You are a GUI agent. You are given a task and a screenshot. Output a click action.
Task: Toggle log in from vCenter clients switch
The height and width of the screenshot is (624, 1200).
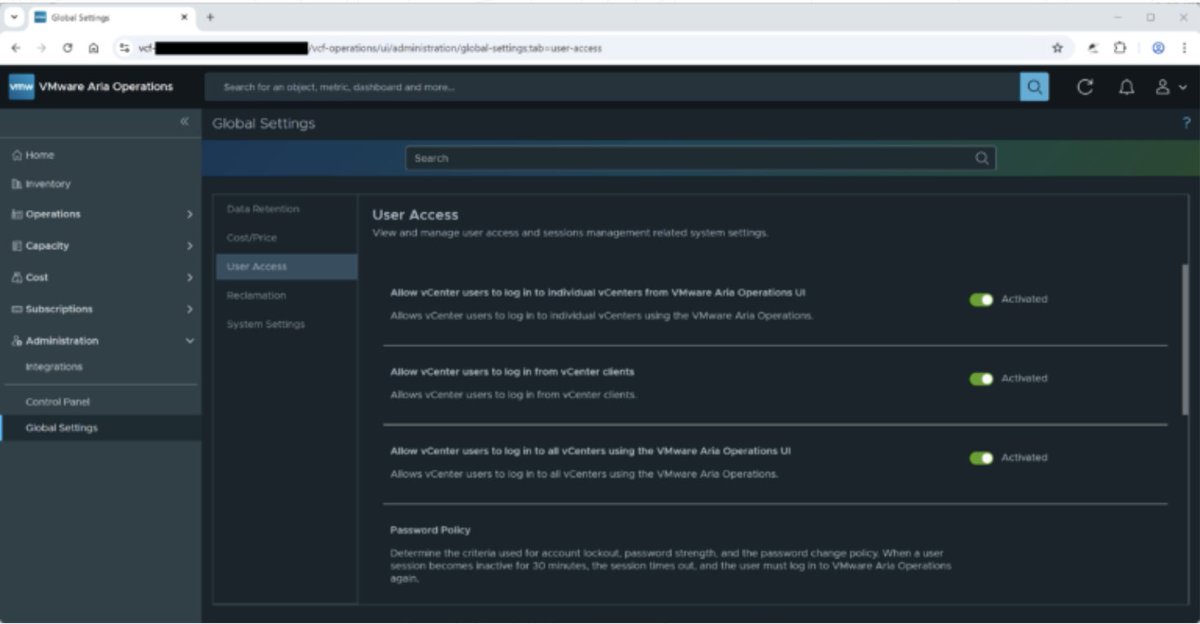pos(981,378)
